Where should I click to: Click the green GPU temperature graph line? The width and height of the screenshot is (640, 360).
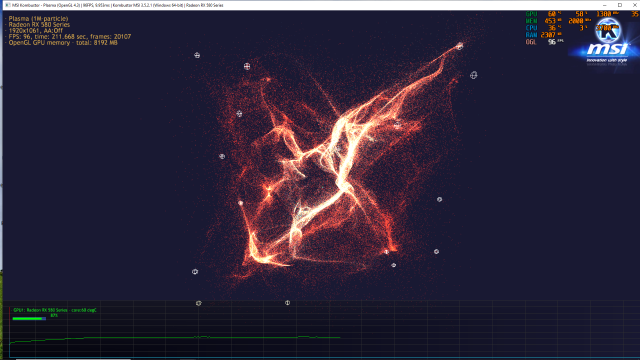(175, 338)
